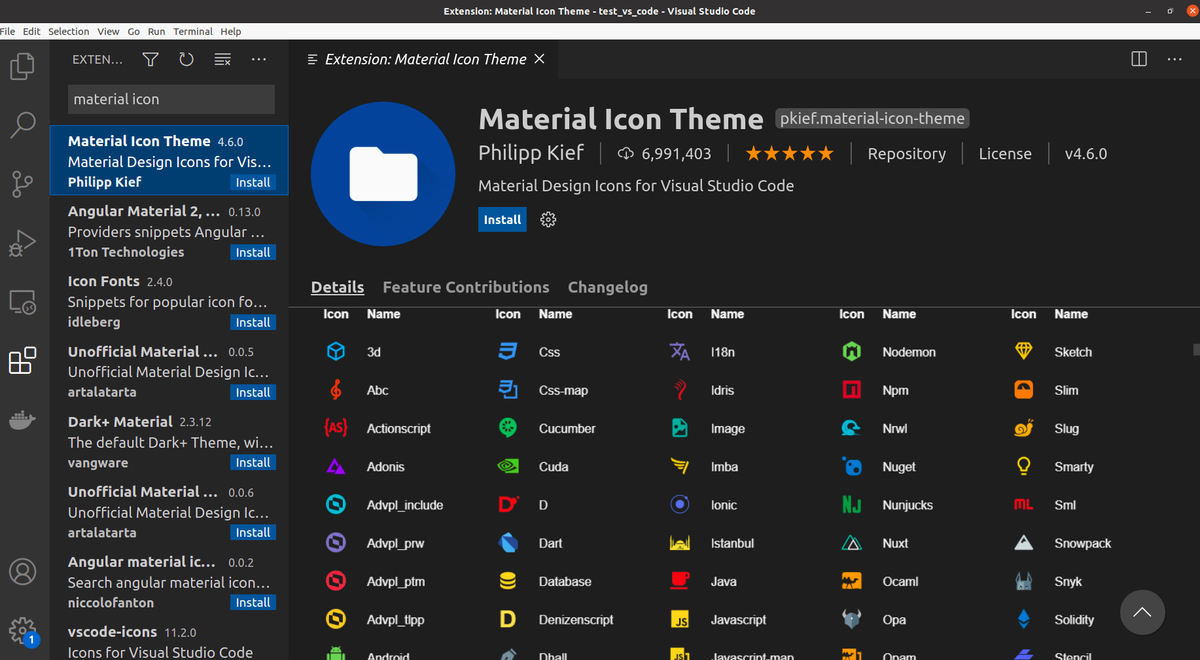Click the Nodemon icon in table
The image size is (1200, 660).
click(x=852, y=352)
